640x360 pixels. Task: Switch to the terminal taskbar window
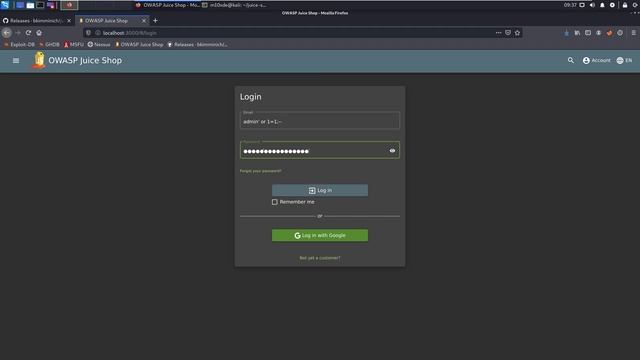tap(234, 5)
